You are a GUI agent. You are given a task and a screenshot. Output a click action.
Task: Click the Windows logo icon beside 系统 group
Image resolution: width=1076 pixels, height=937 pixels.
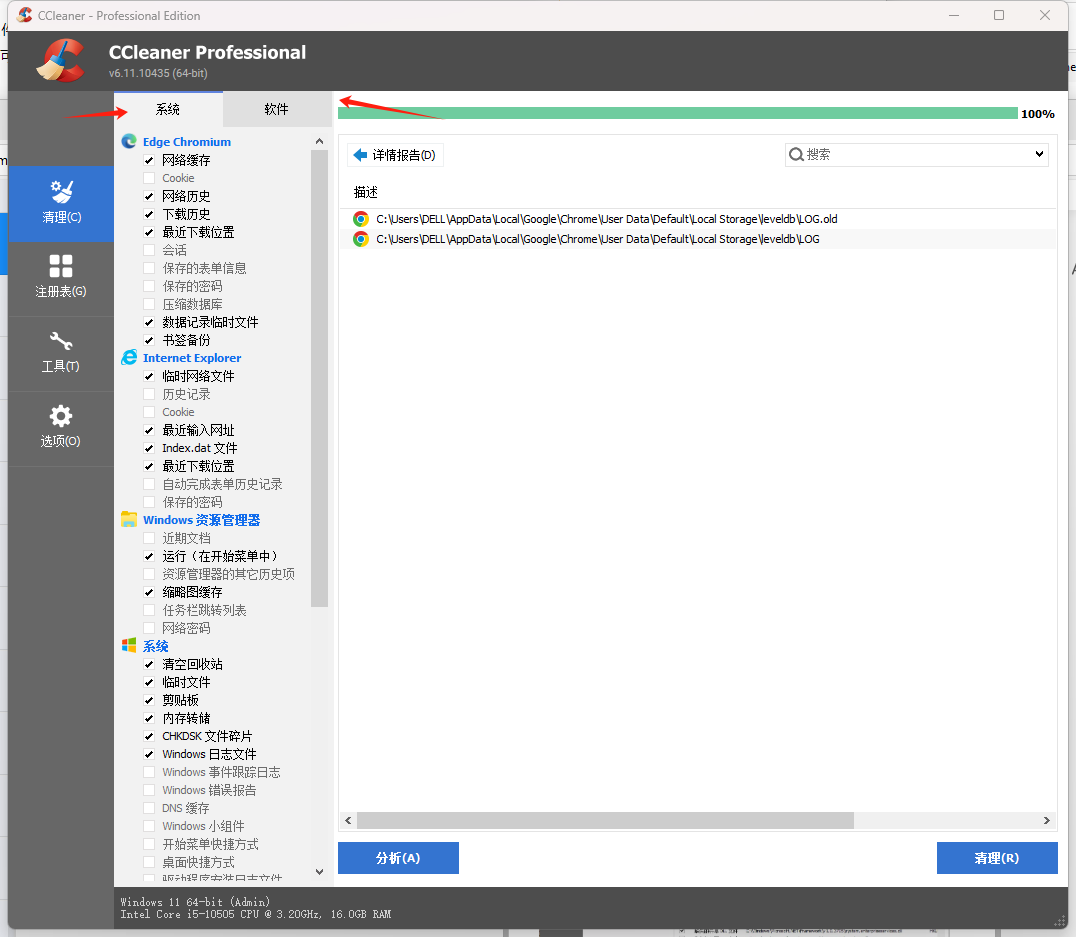click(x=129, y=645)
